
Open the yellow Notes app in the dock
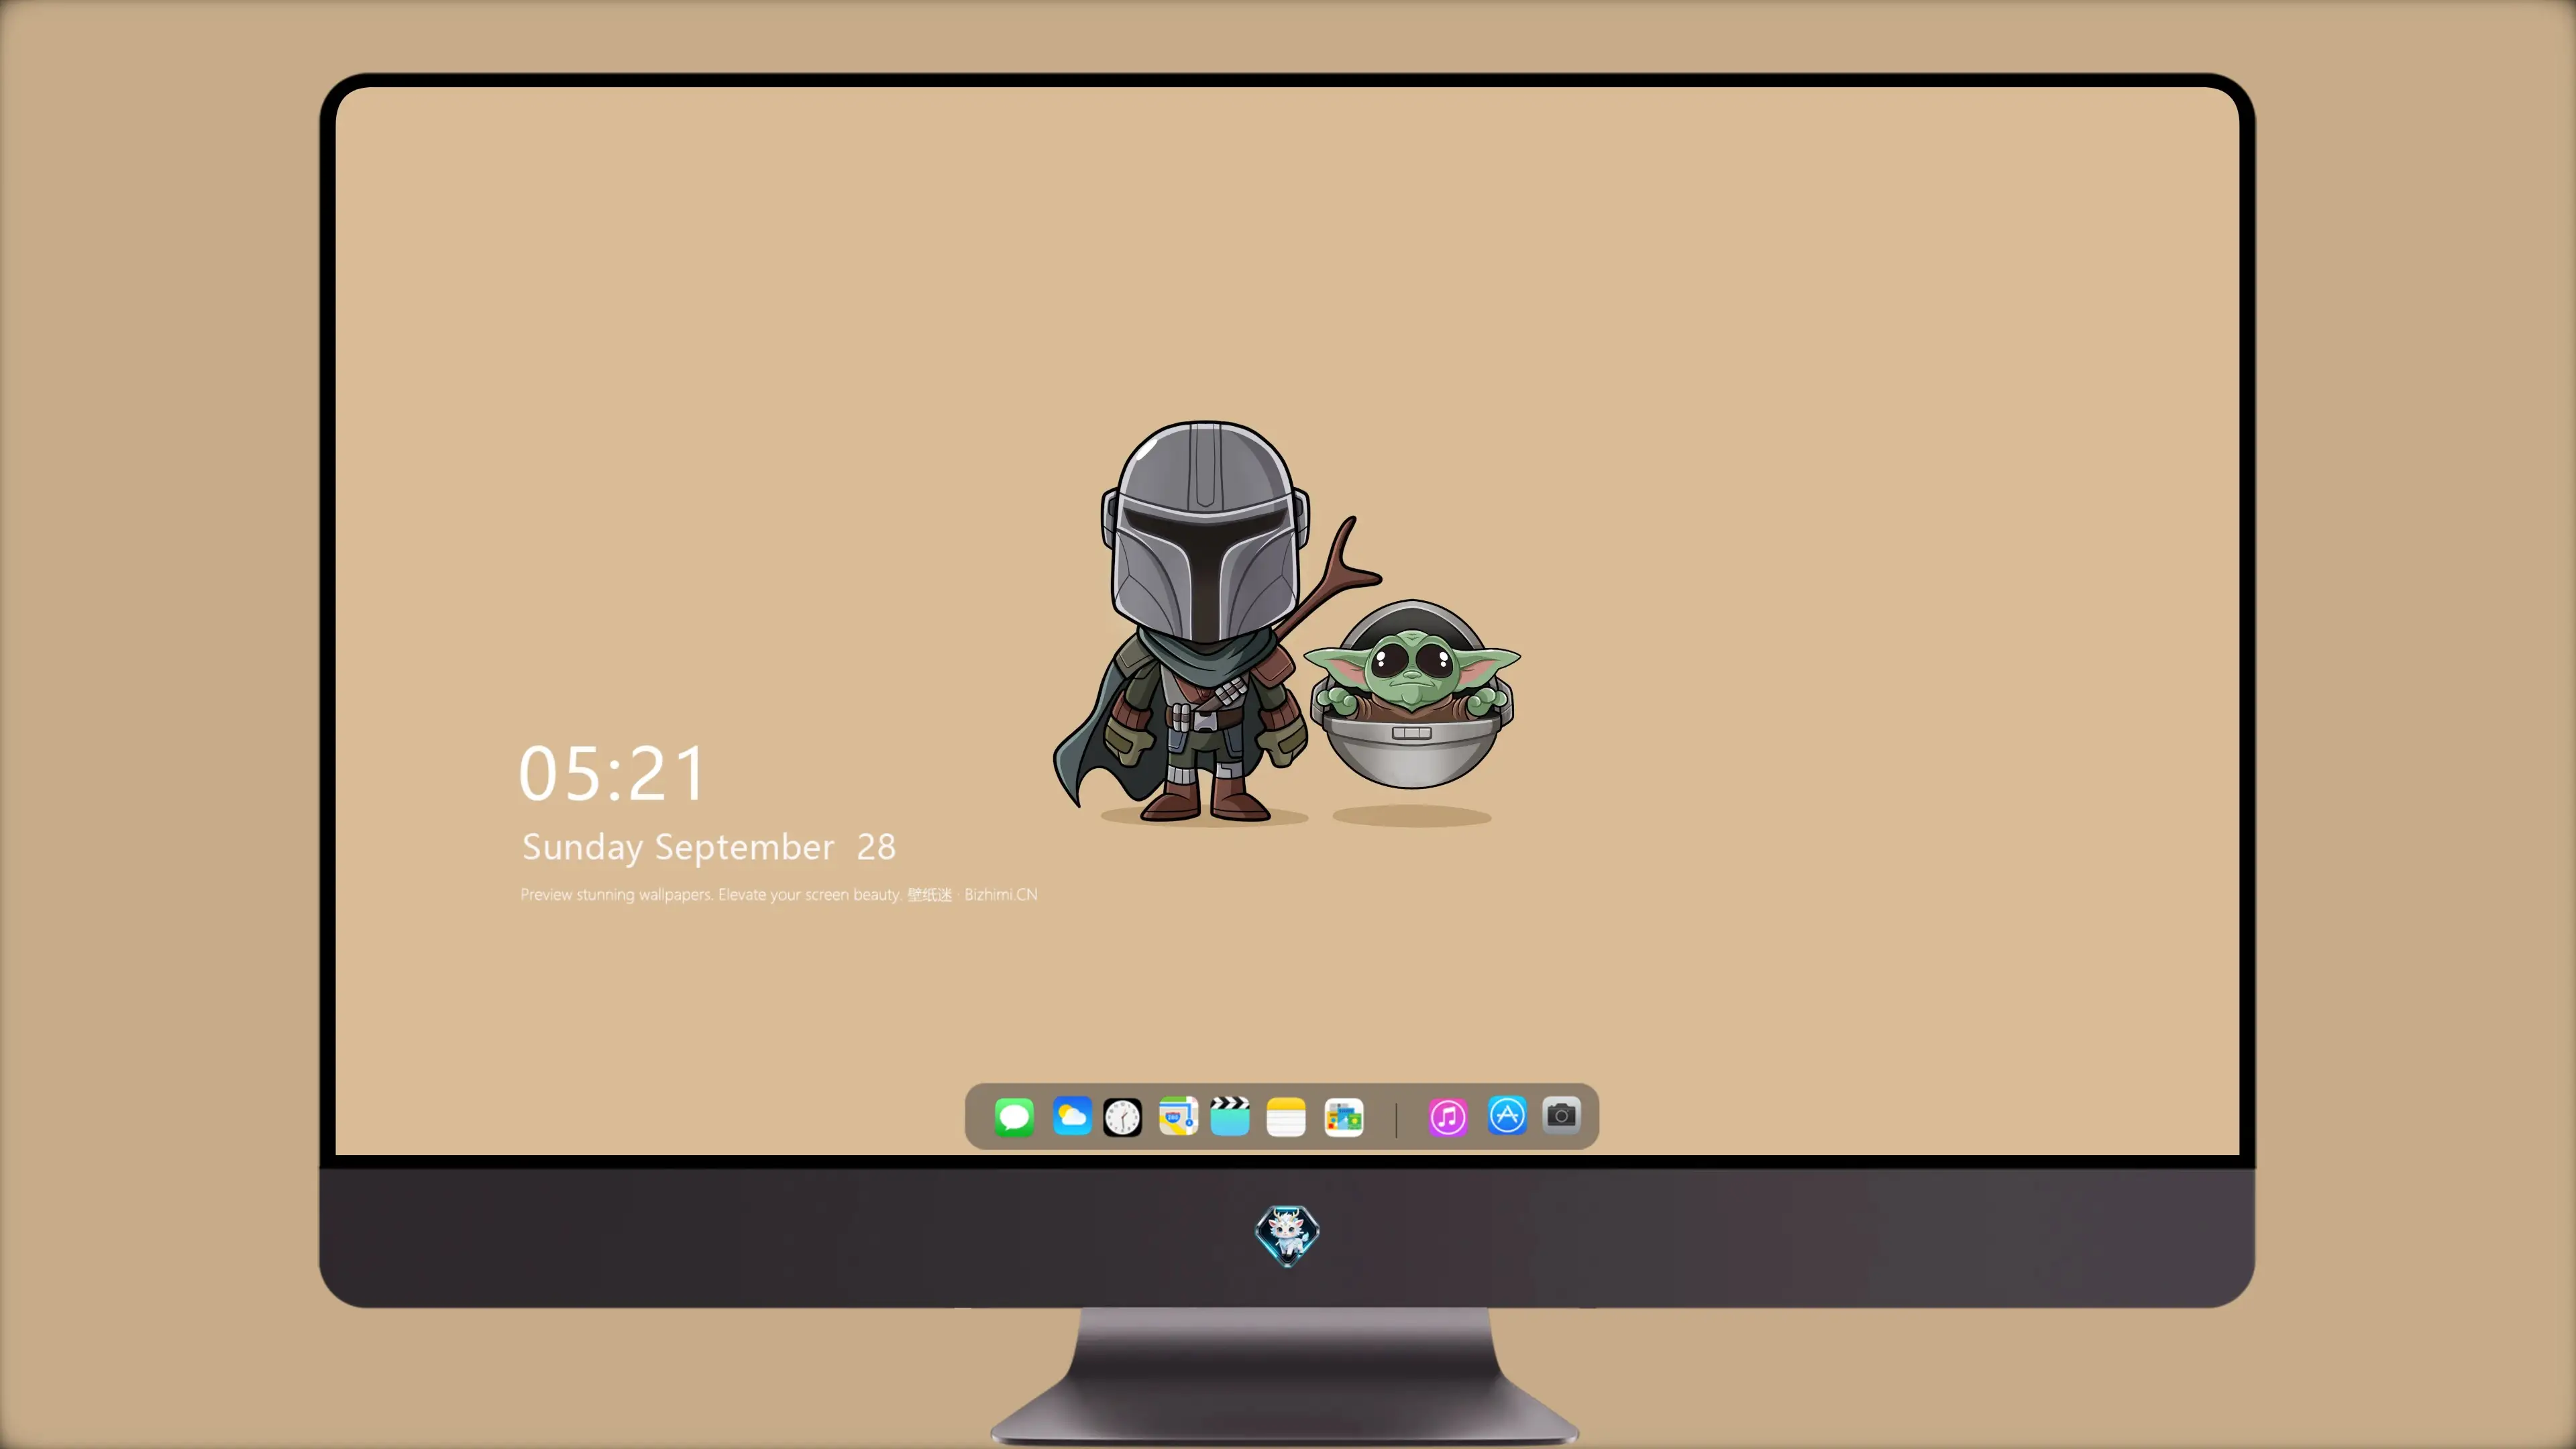tap(1286, 1117)
